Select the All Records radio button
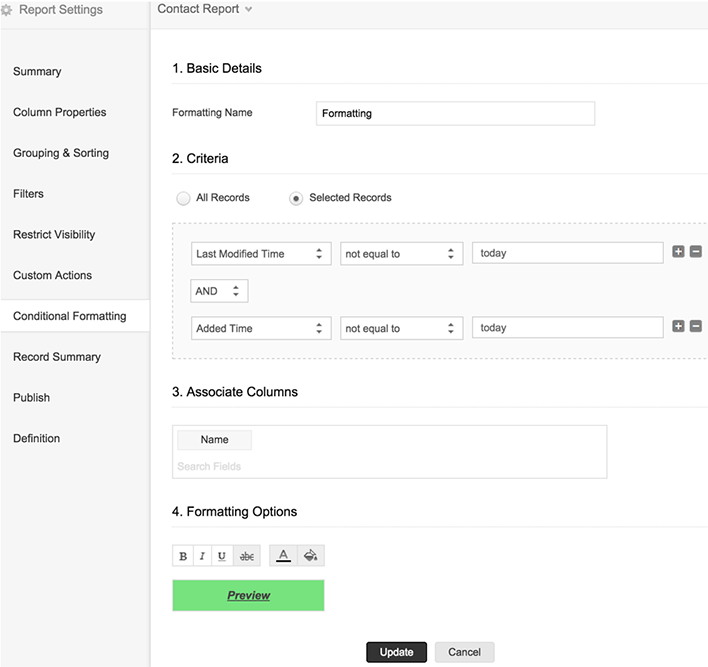 pos(183,198)
